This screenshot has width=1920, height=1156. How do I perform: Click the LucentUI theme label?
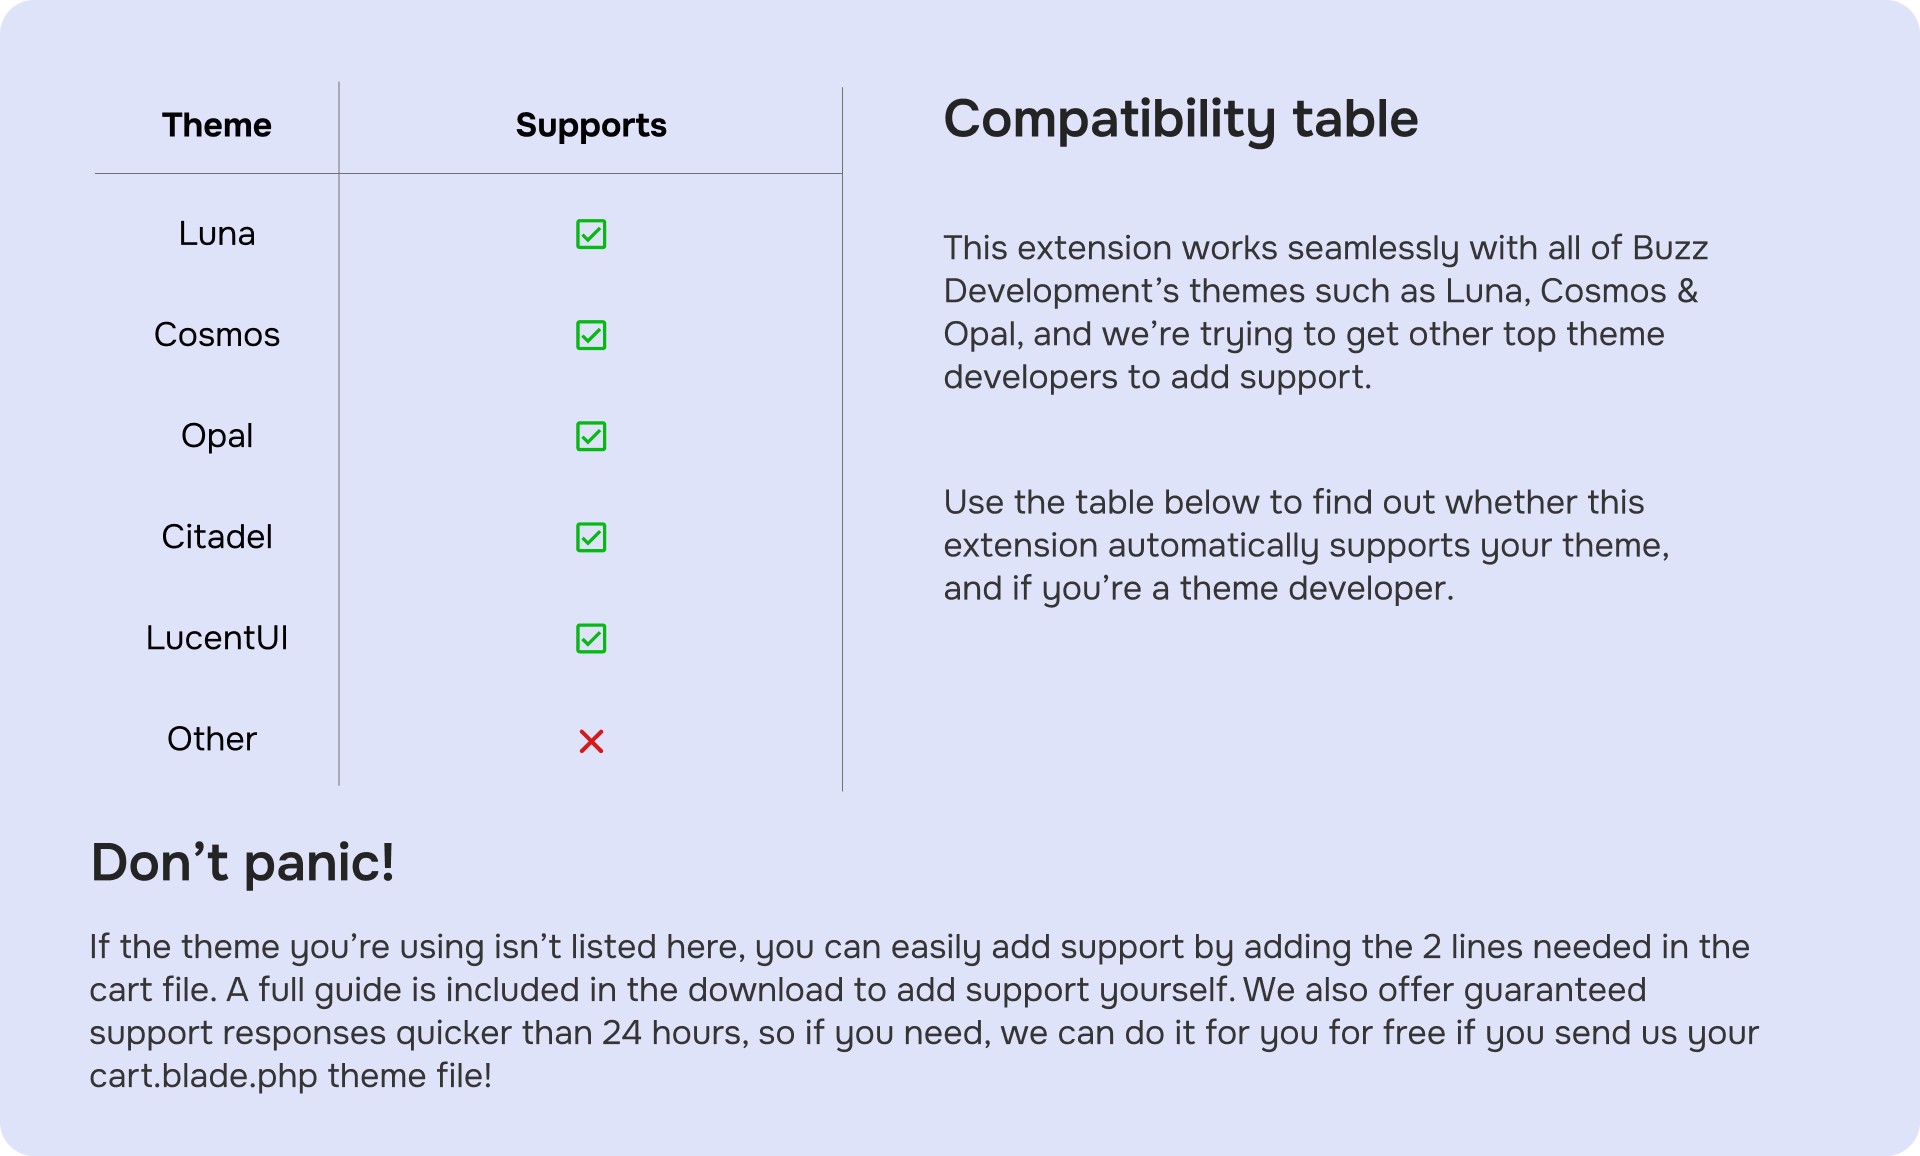coord(217,638)
